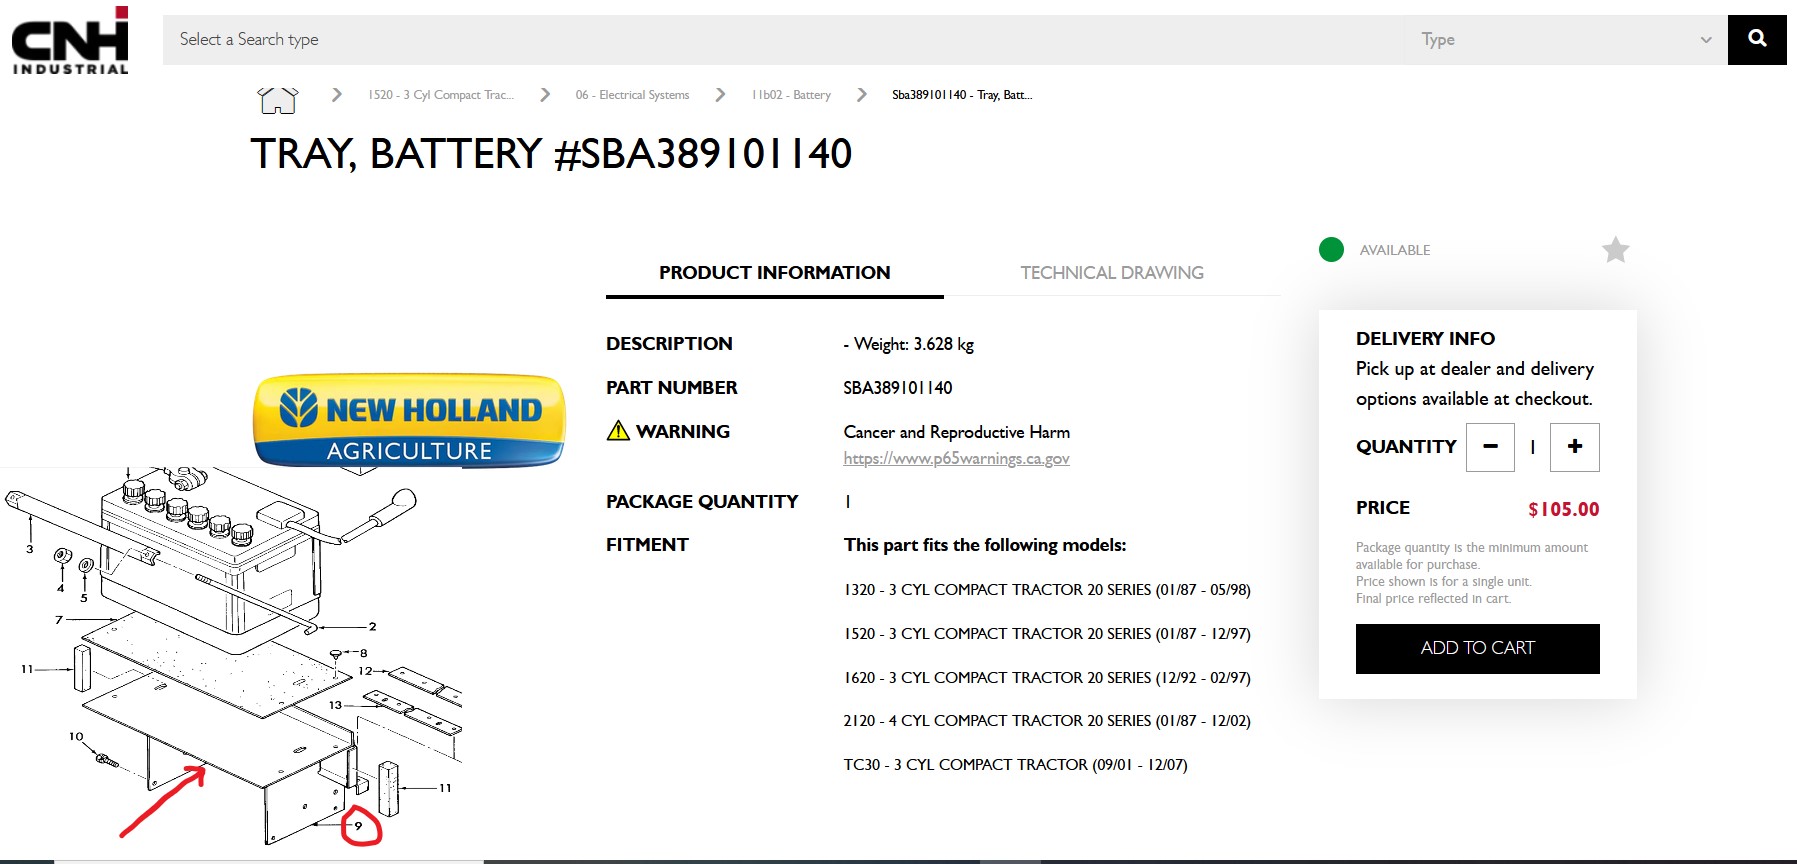Increase quantity with the plus button
Screen dimensions: 1797x864
click(1575, 447)
